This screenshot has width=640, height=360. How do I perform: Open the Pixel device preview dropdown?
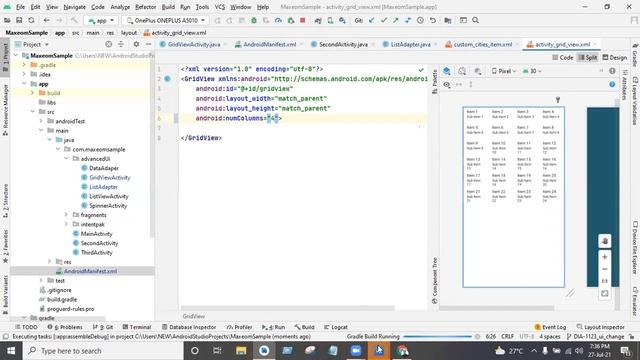tap(504, 71)
